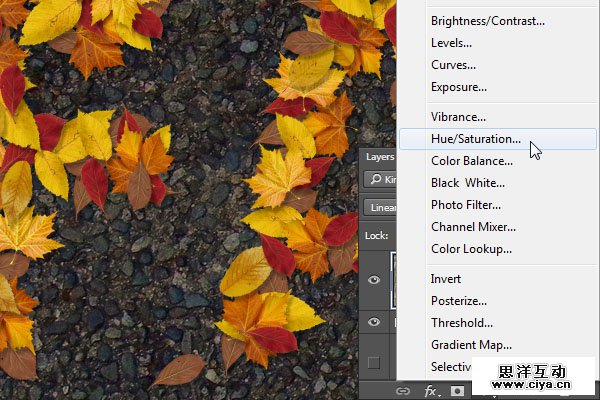
Task: Select Brightness/Contrast adjustment
Action: [x=487, y=21]
